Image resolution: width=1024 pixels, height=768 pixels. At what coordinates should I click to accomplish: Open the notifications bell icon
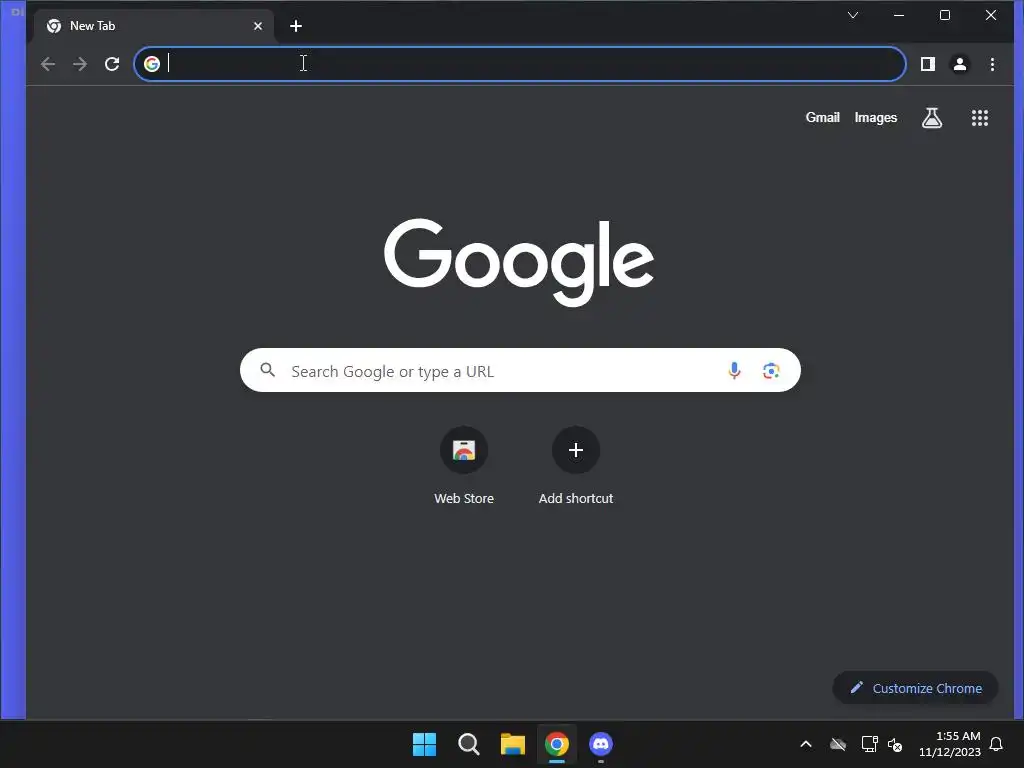(996, 744)
